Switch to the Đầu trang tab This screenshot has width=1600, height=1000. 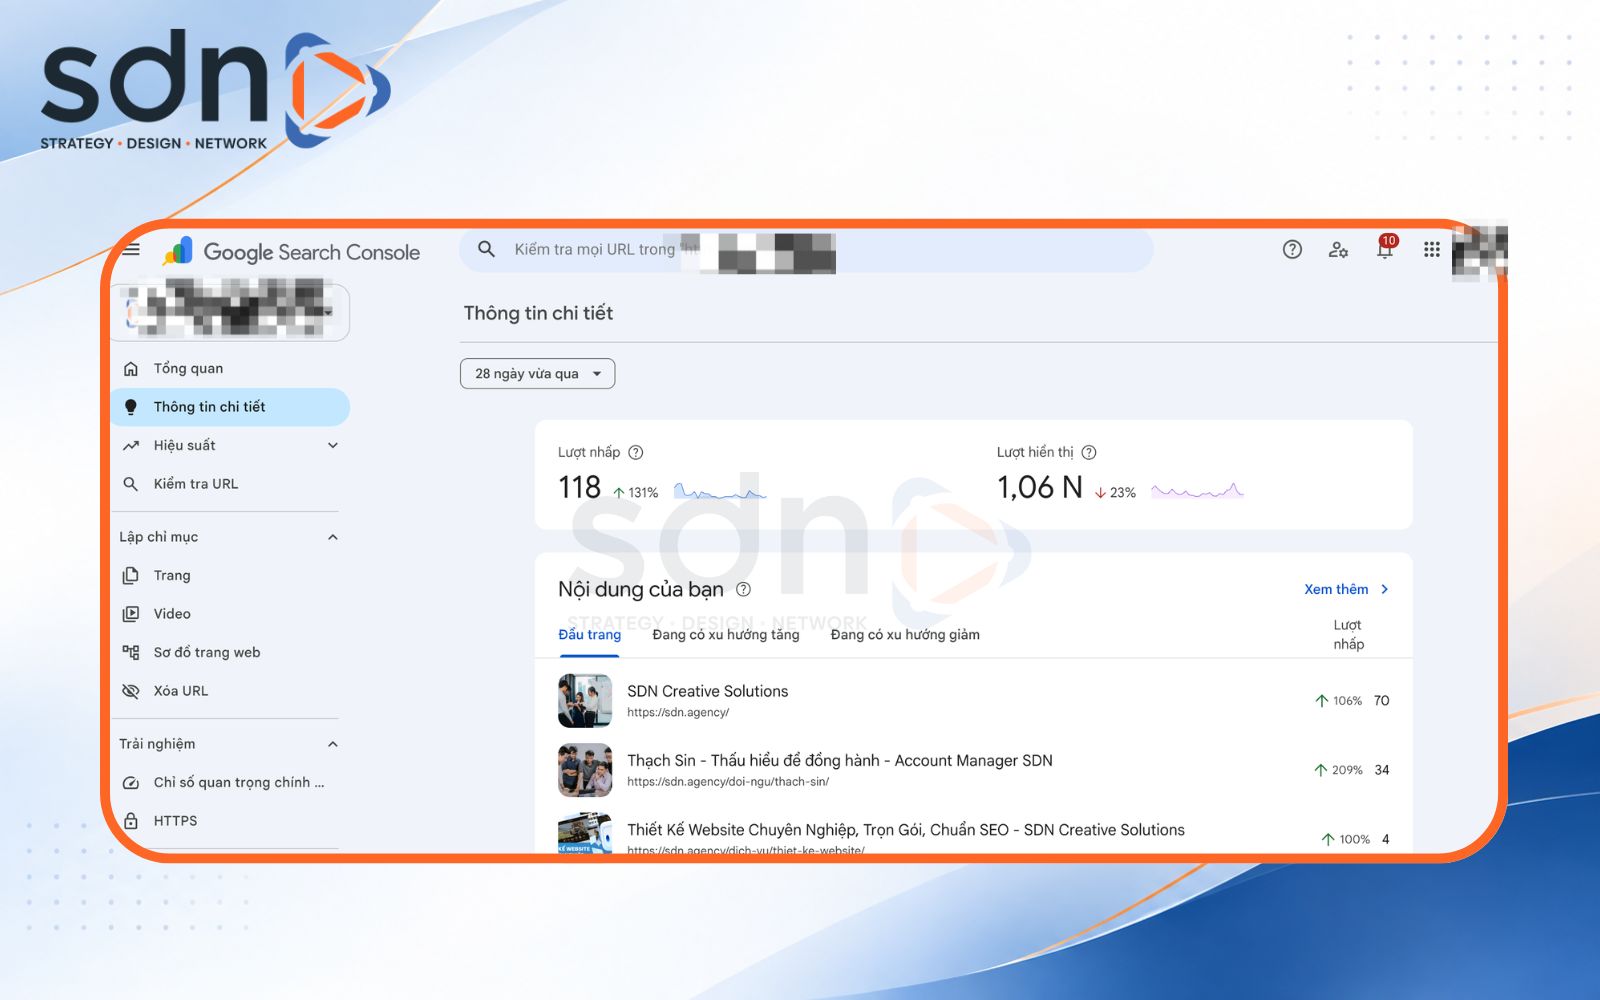point(590,635)
